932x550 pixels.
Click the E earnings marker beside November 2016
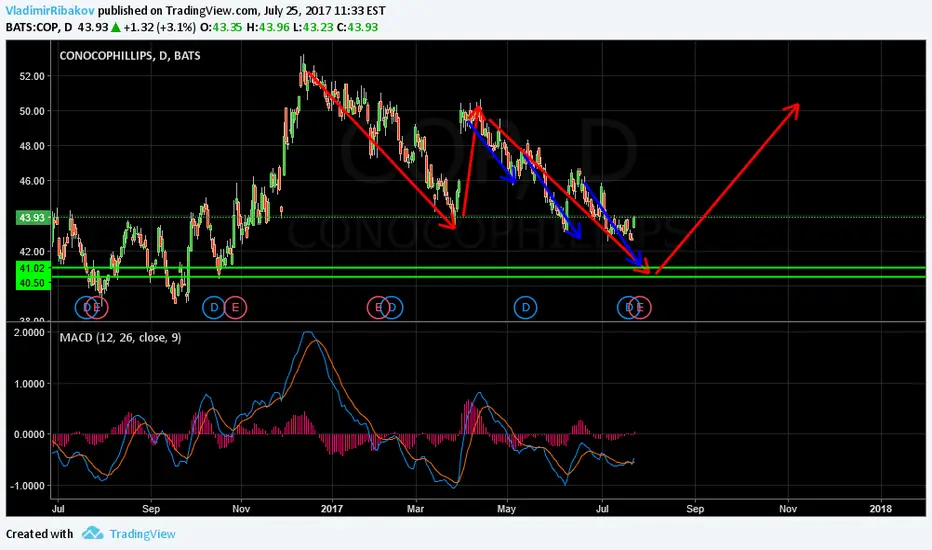(235, 307)
